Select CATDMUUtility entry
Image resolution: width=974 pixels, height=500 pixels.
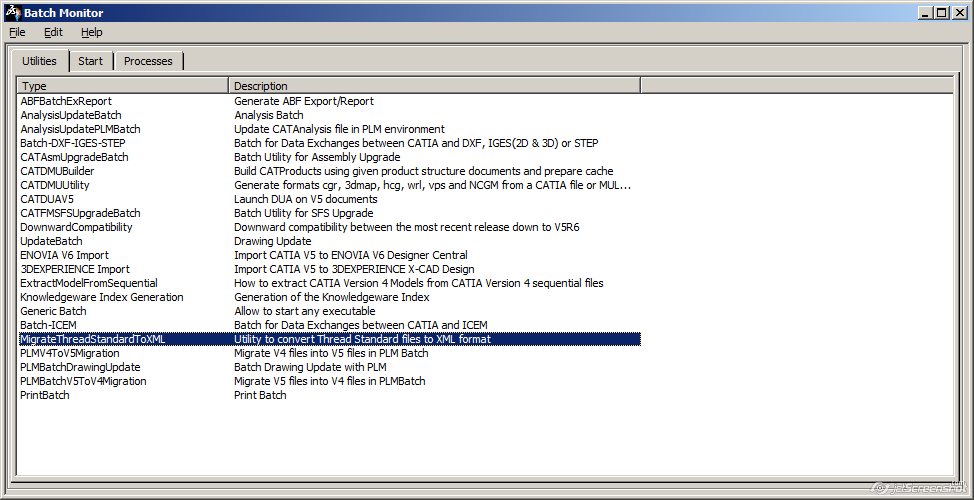pos(55,185)
